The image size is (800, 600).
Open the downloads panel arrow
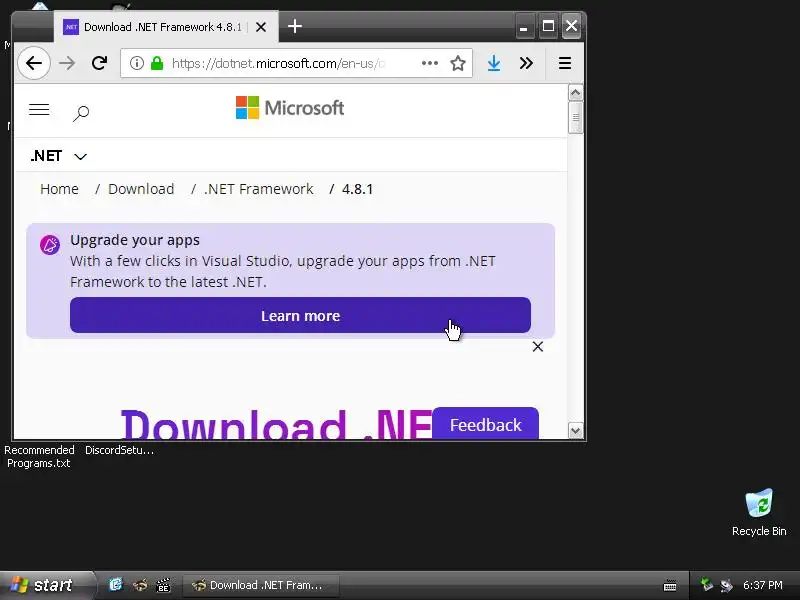coord(493,63)
